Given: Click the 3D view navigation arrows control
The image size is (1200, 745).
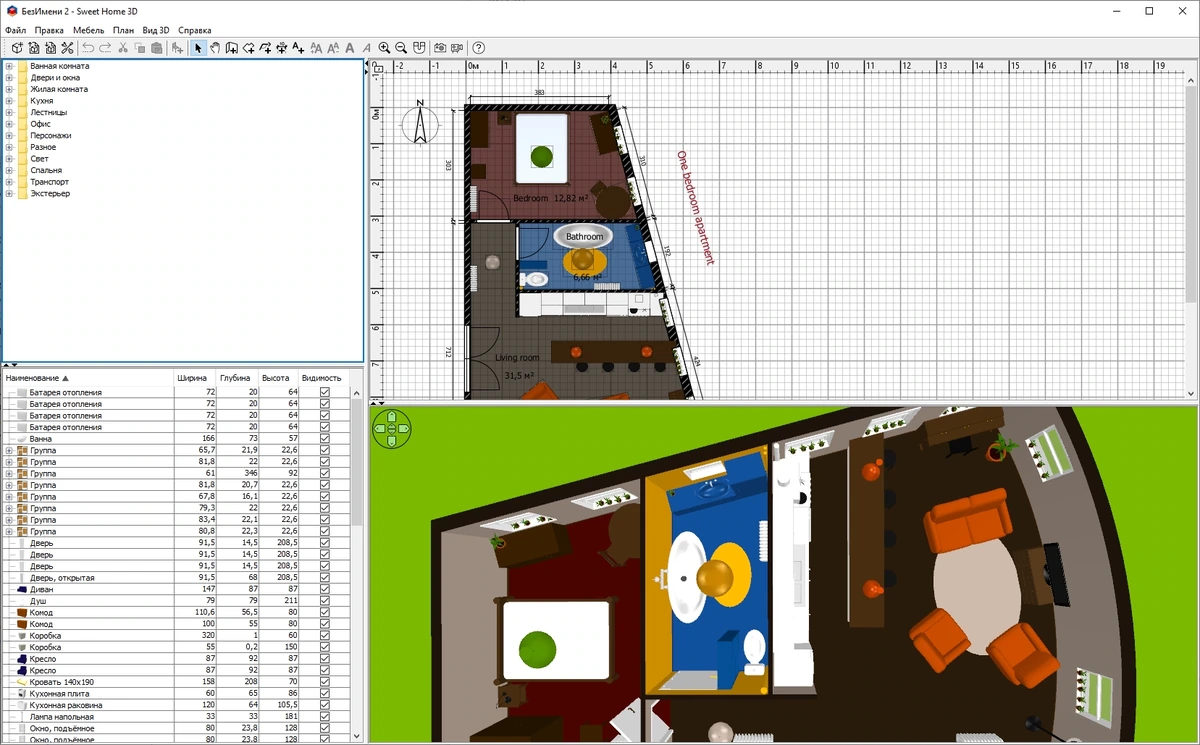Looking at the screenshot, I should [x=391, y=429].
